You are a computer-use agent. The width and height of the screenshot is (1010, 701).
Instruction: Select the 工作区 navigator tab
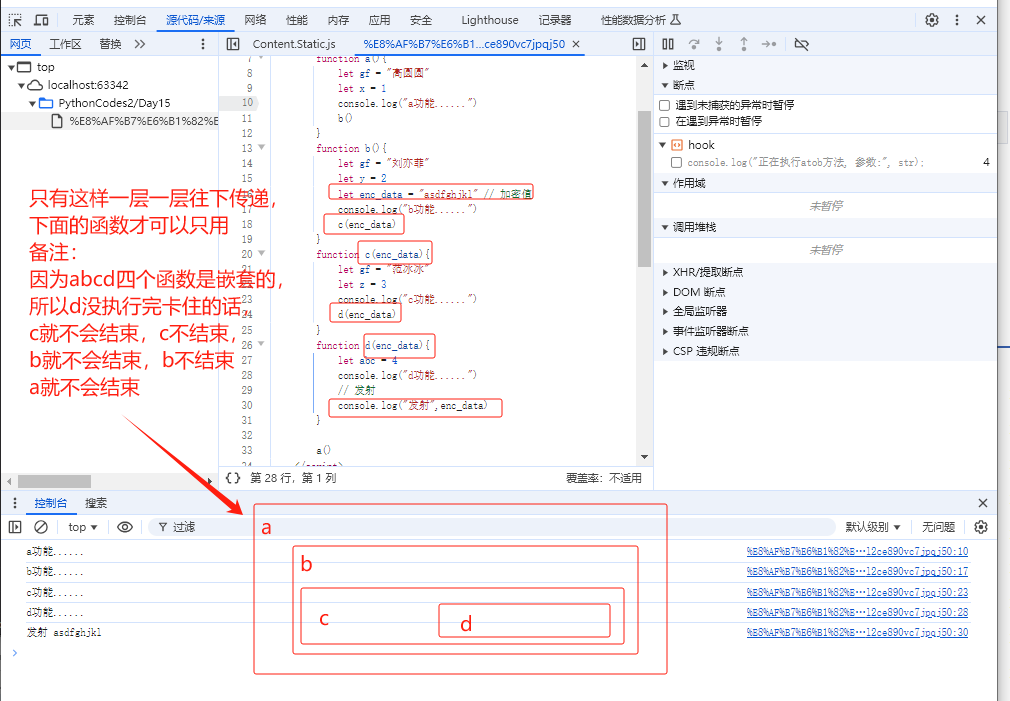click(66, 44)
